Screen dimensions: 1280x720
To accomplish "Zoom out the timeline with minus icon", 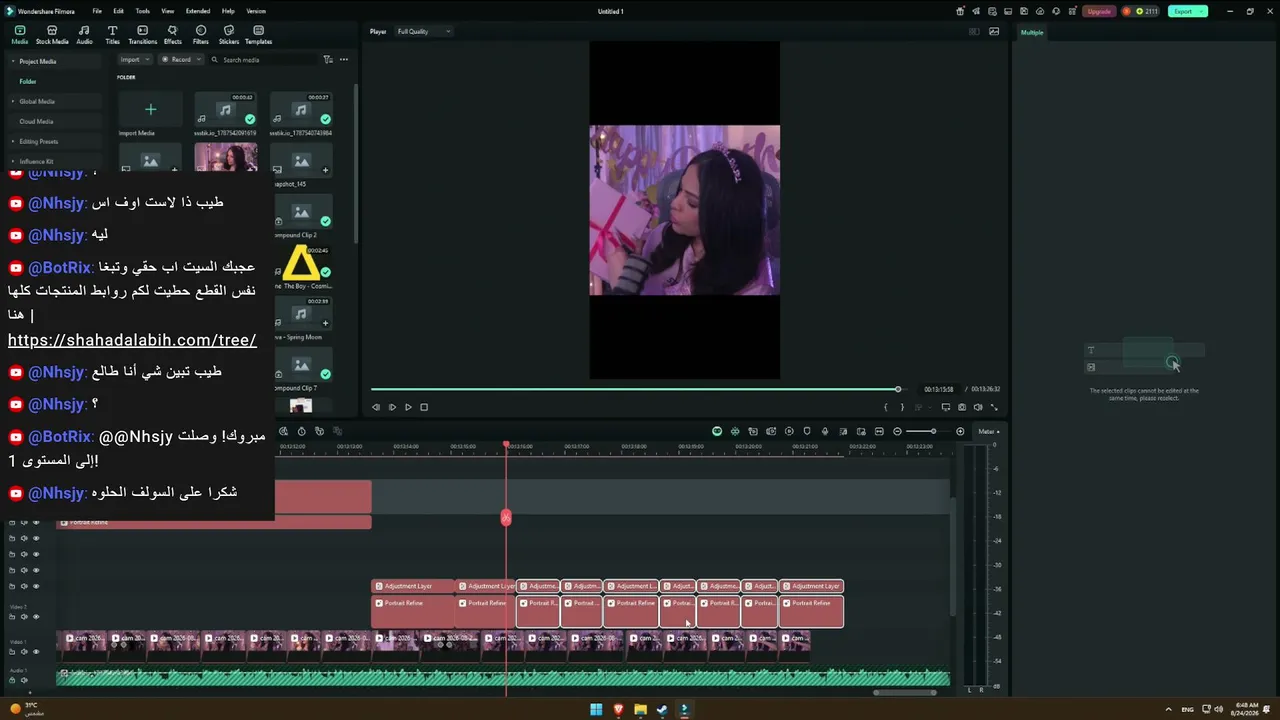I will pos(897,431).
